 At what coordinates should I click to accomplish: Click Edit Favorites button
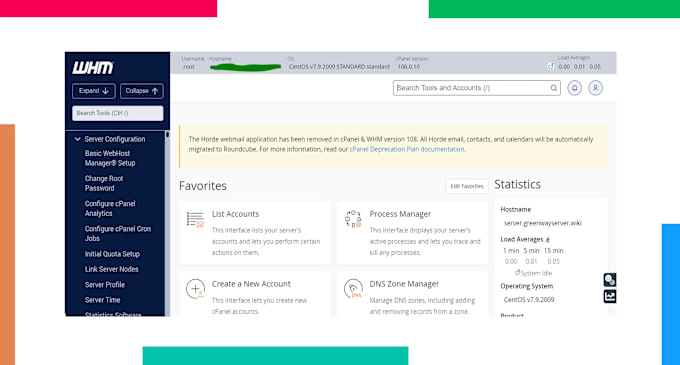tap(467, 186)
